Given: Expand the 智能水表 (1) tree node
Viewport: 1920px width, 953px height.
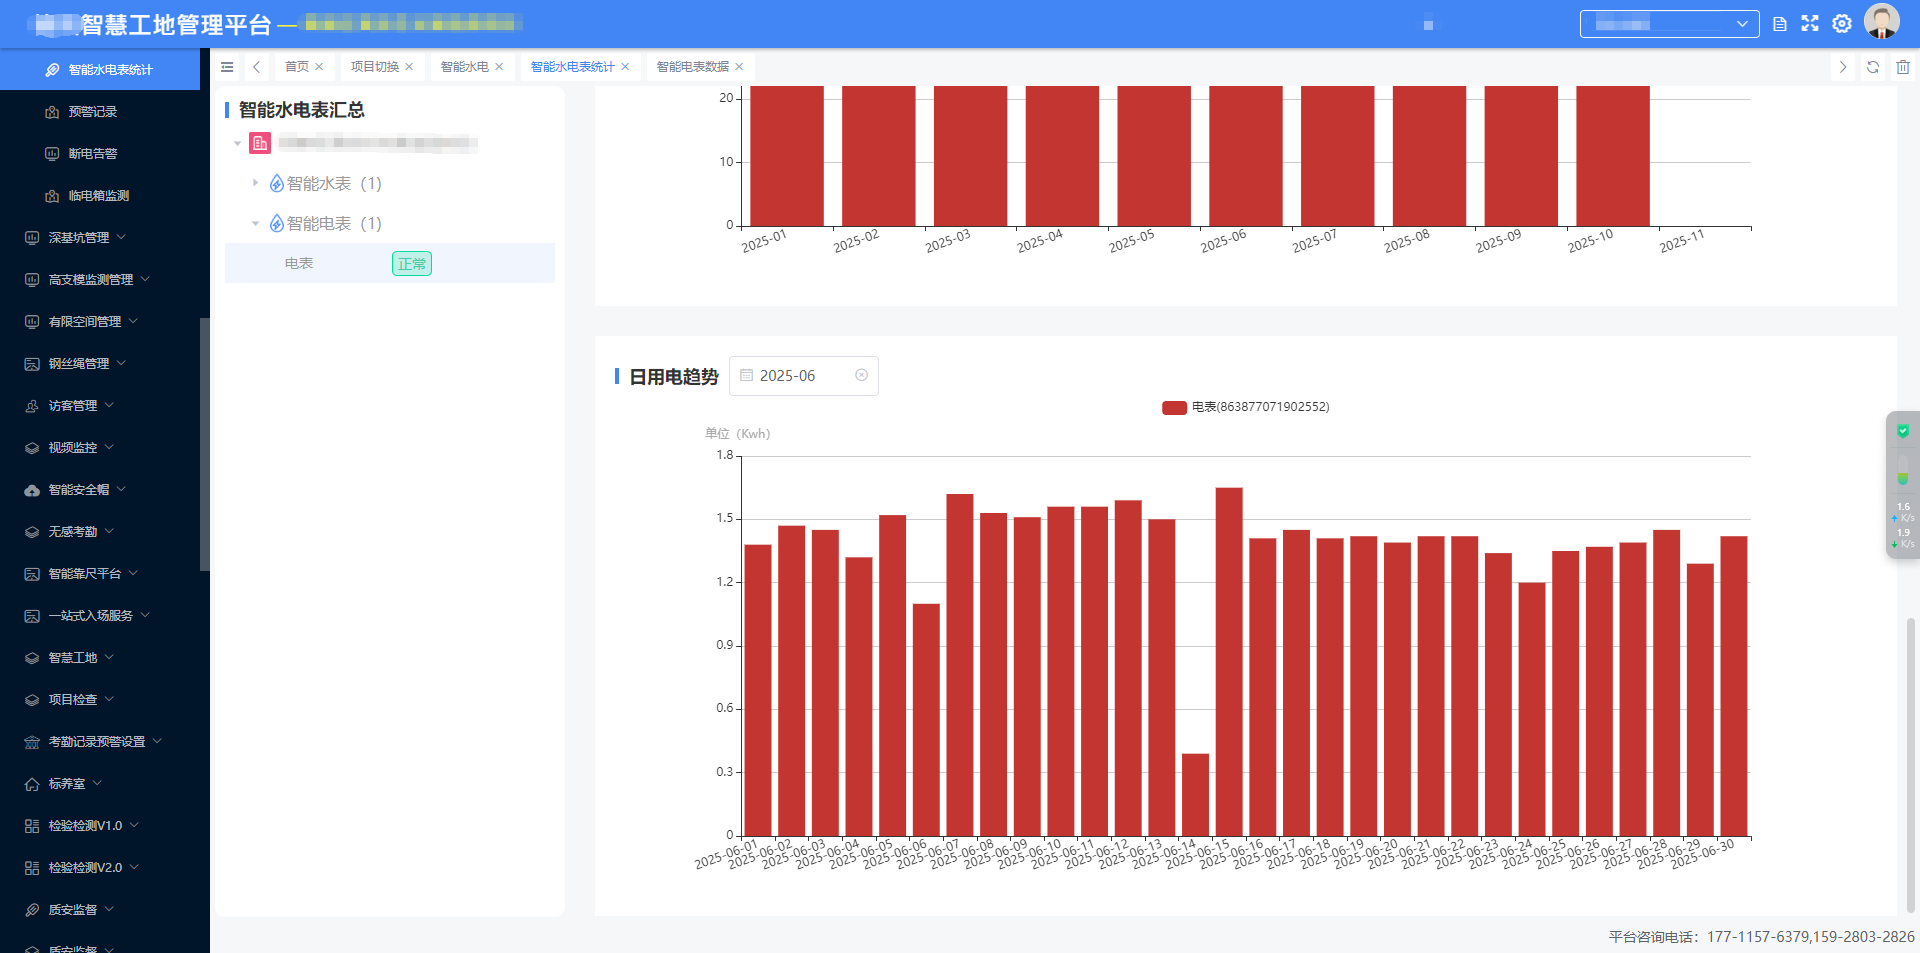Looking at the screenshot, I should (255, 183).
